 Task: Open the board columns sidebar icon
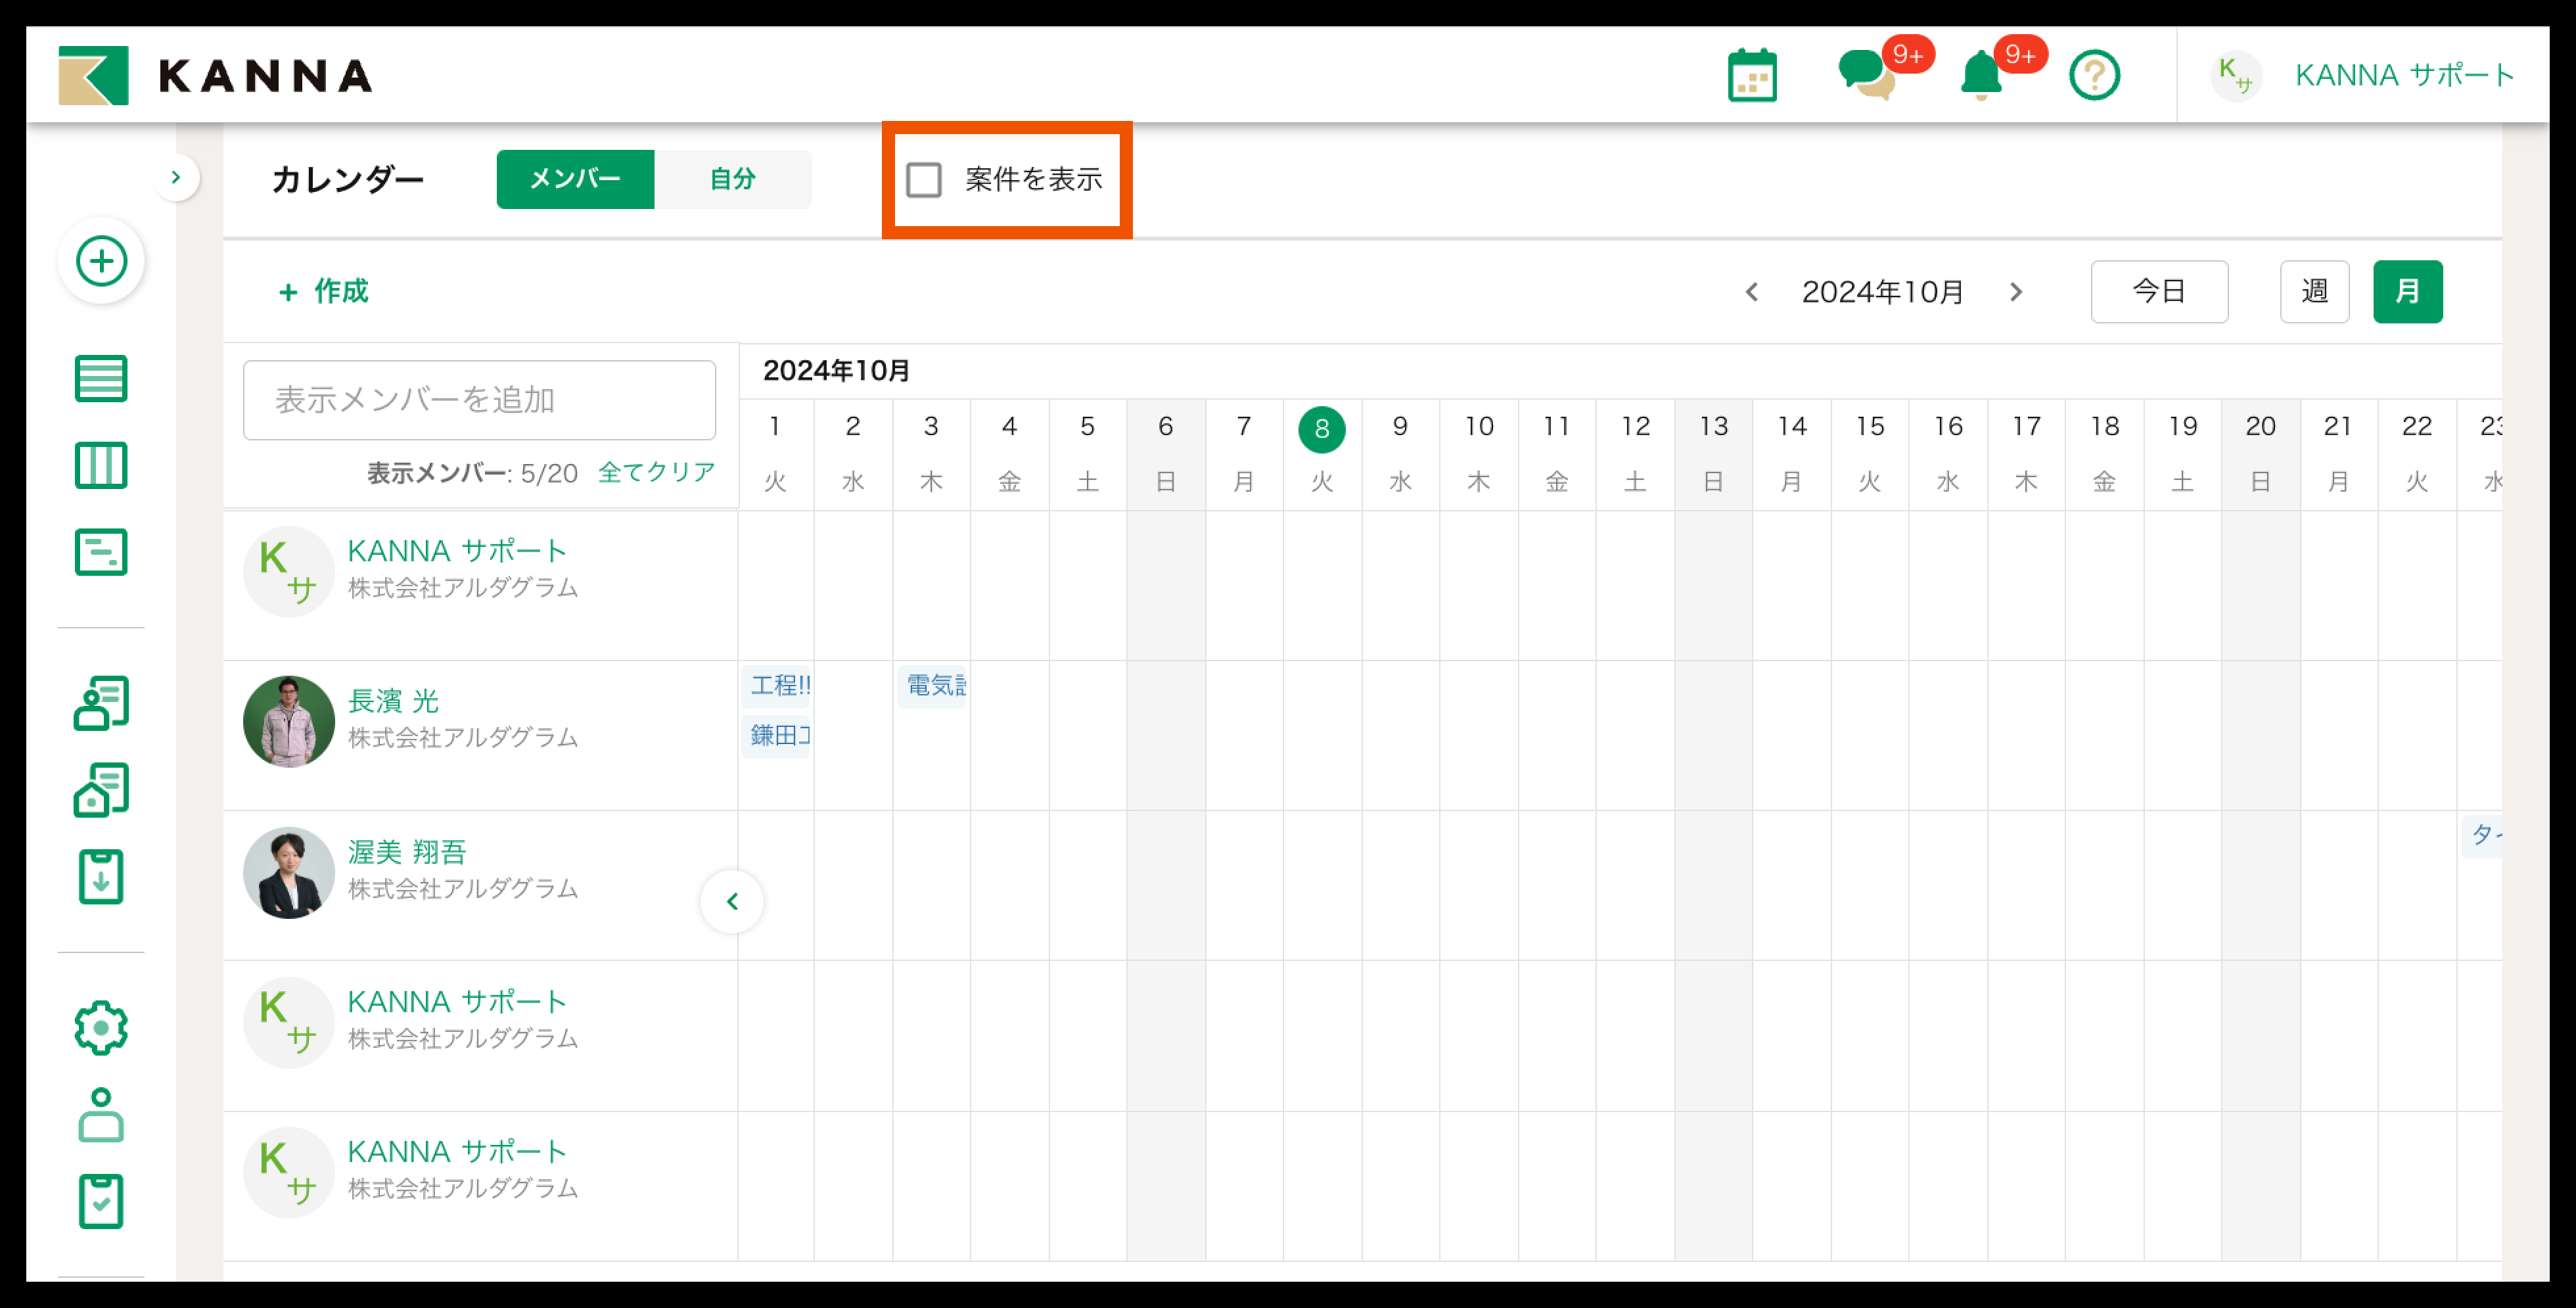click(101, 466)
